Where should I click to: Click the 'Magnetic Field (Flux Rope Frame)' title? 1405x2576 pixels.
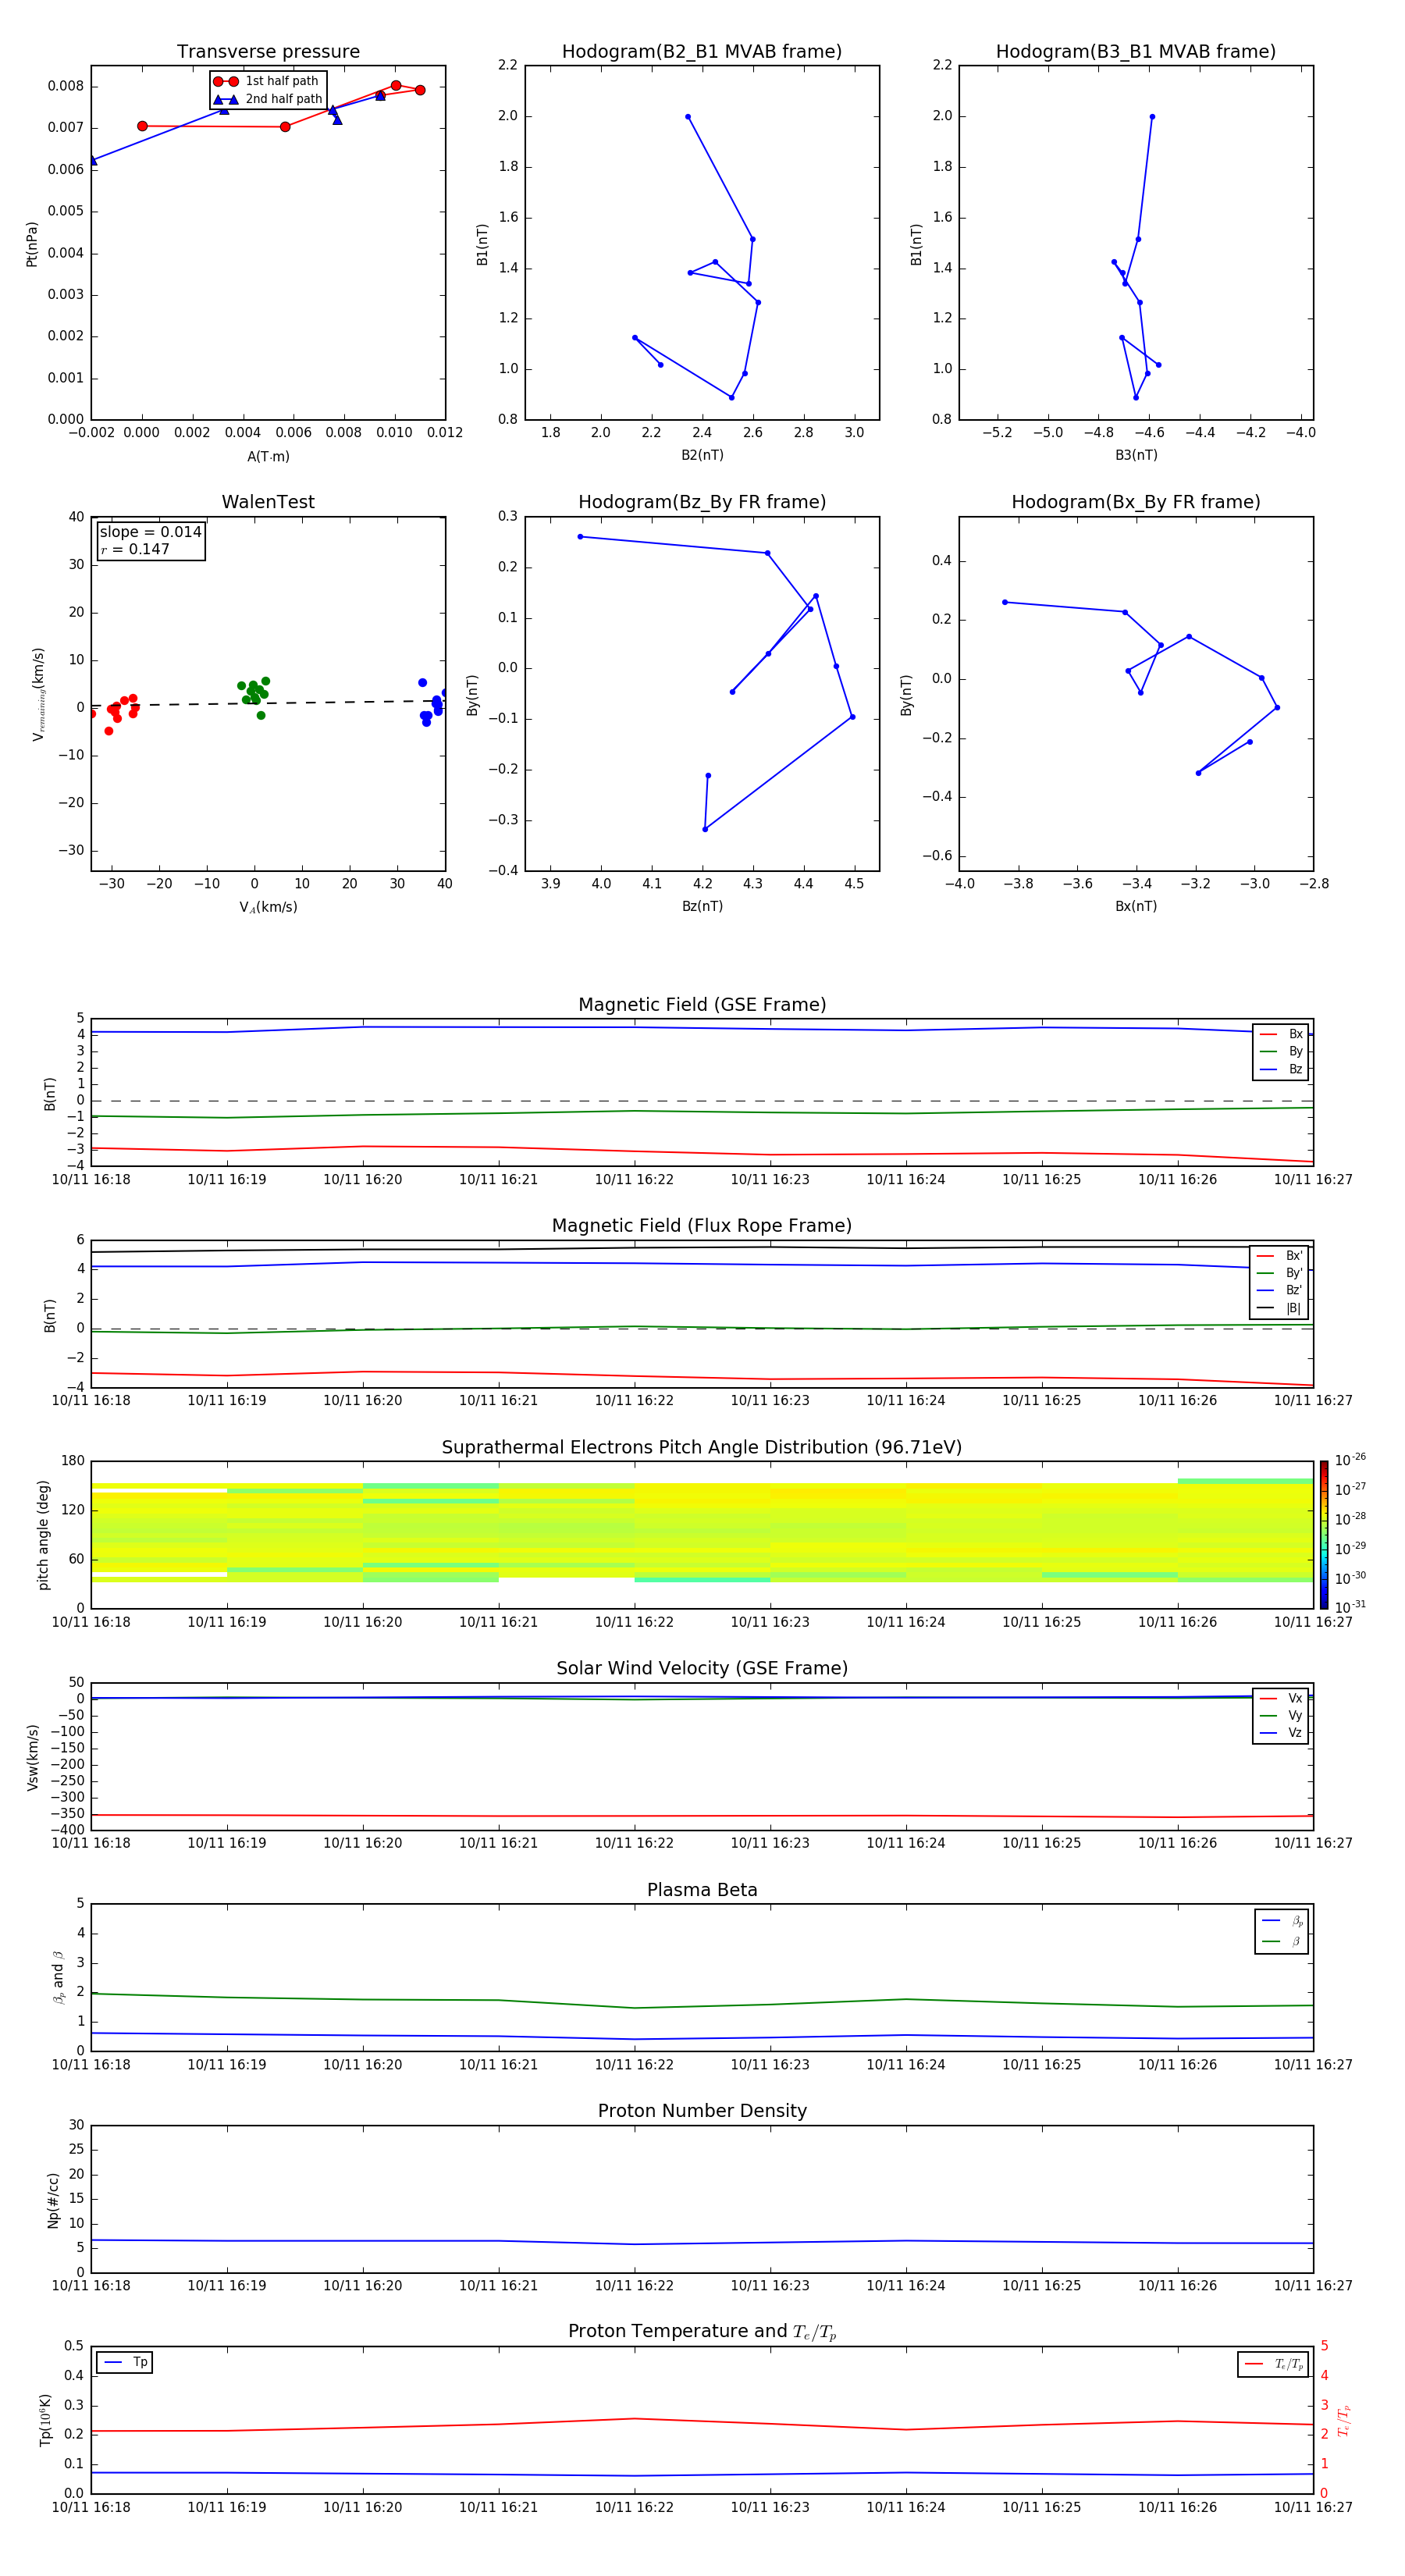point(702,1226)
